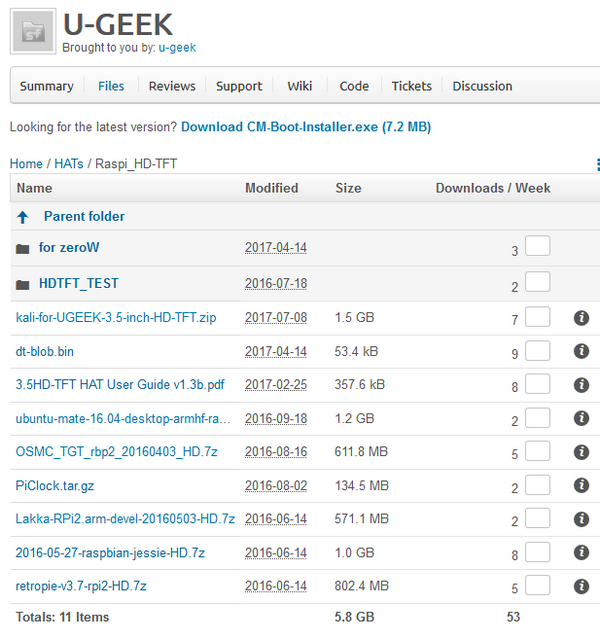Viewport: 600px width, 640px height.
Task: Click the download stats box for Lakka-RPi2 file
Action: (538, 518)
